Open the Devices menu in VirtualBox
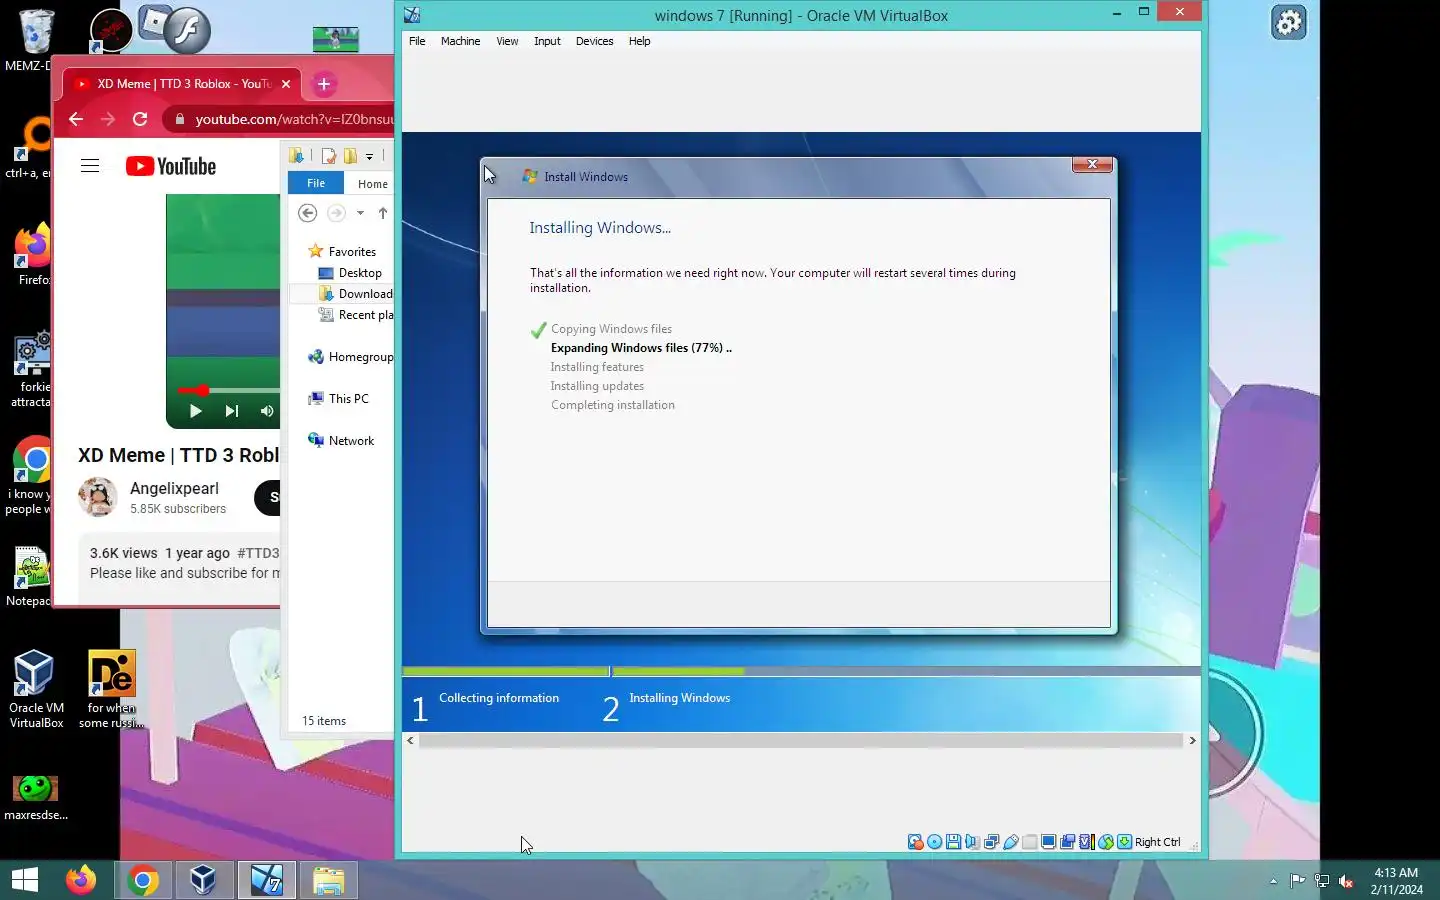Viewport: 1440px width, 900px height. 594,41
